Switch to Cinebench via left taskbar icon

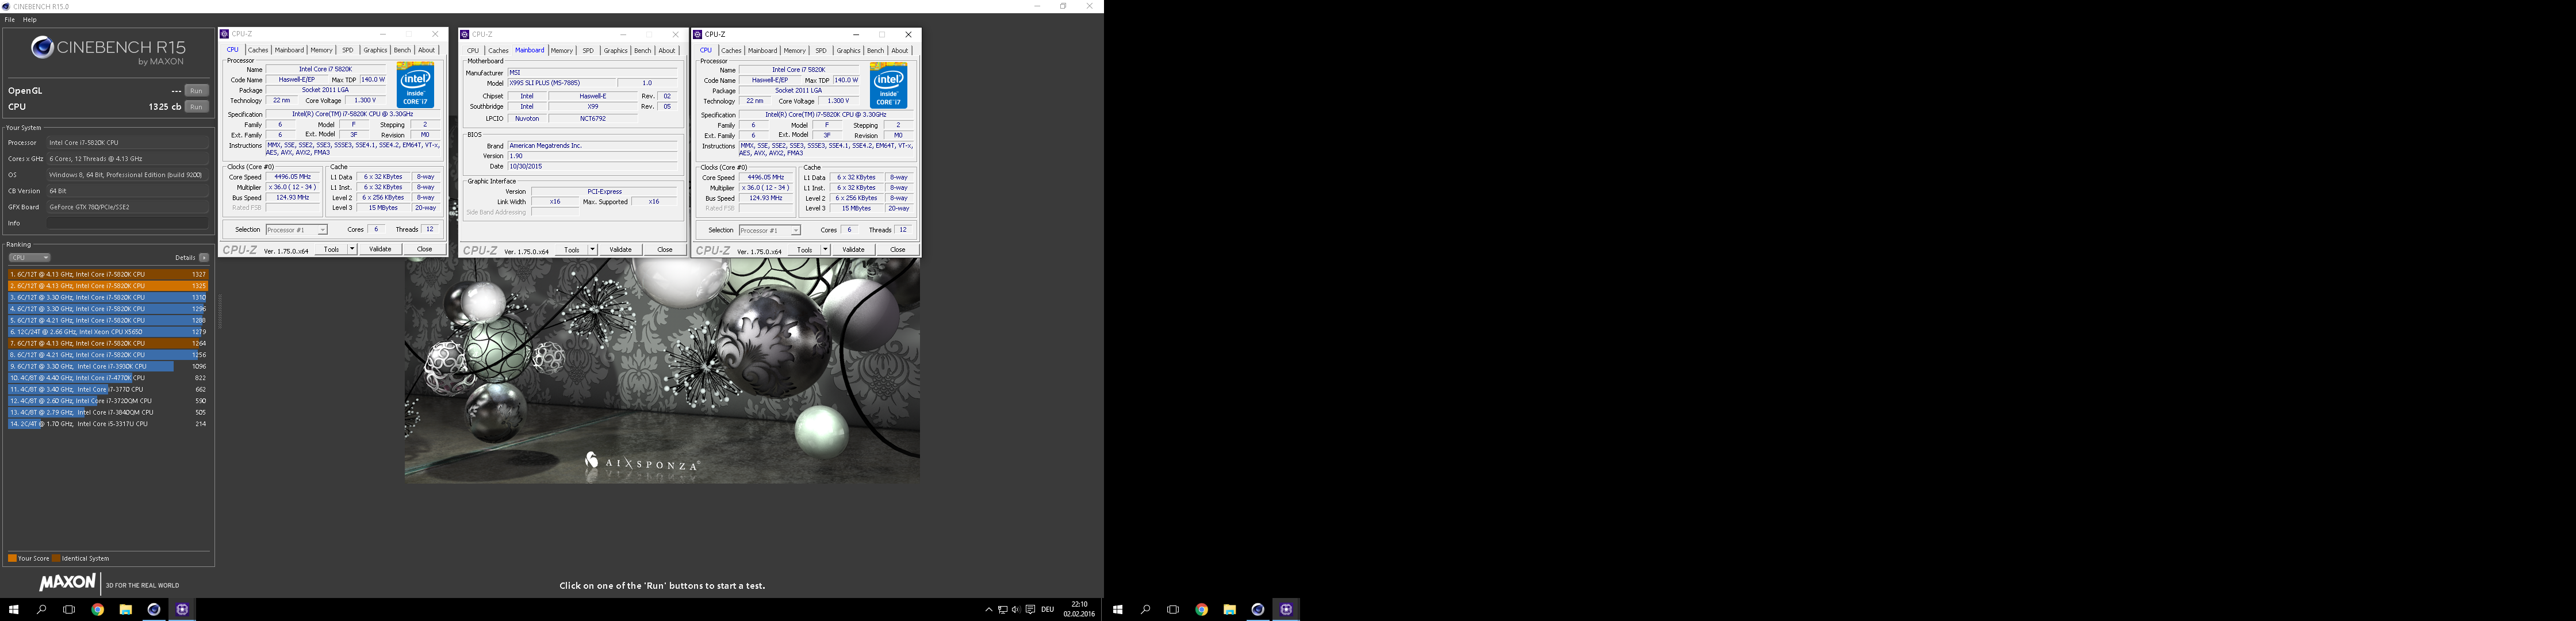point(153,609)
